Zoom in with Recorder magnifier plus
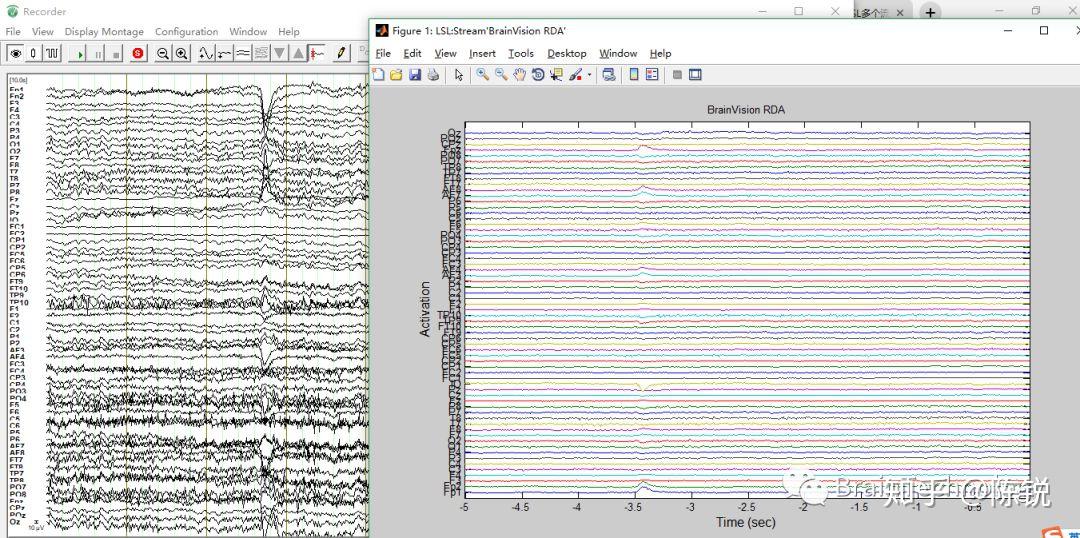This screenshot has height=538, width=1080. (x=182, y=53)
